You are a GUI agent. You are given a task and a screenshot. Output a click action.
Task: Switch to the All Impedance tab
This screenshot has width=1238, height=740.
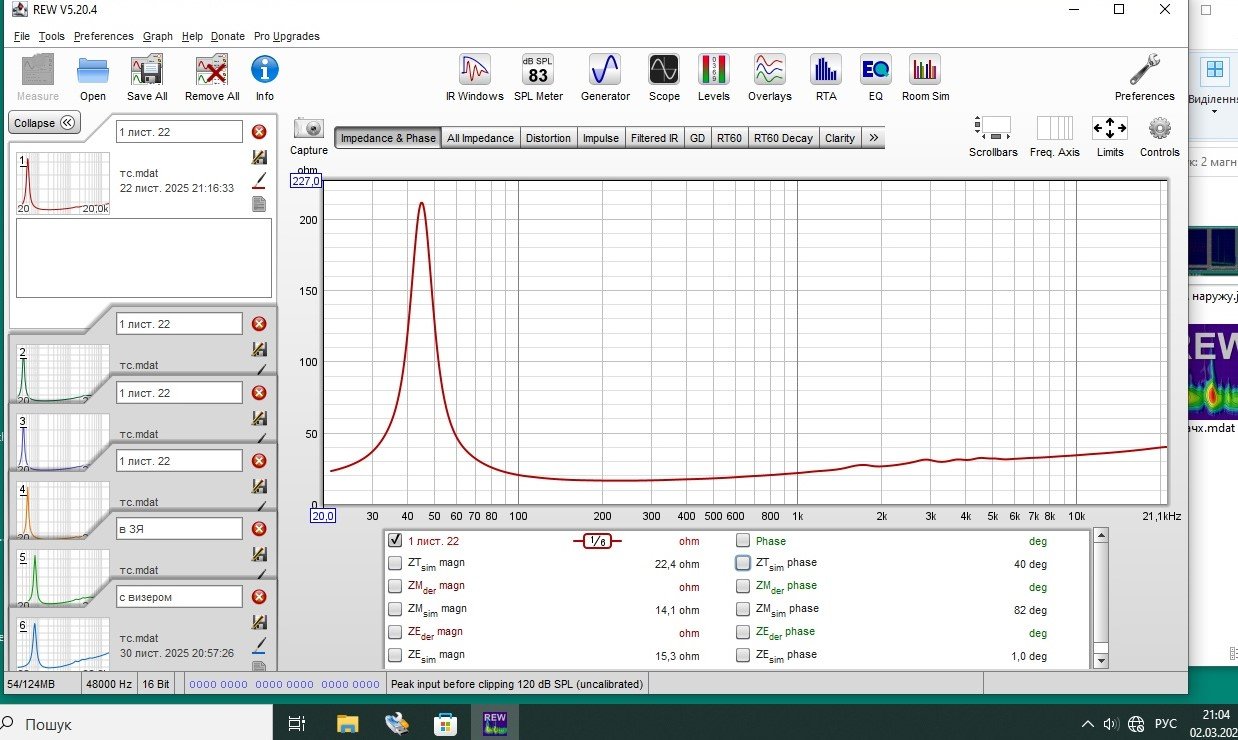pos(481,138)
